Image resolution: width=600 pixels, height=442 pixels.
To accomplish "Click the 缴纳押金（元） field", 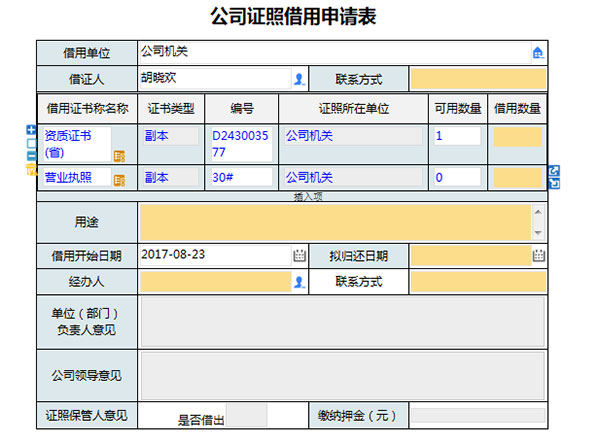I will pos(478,415).
